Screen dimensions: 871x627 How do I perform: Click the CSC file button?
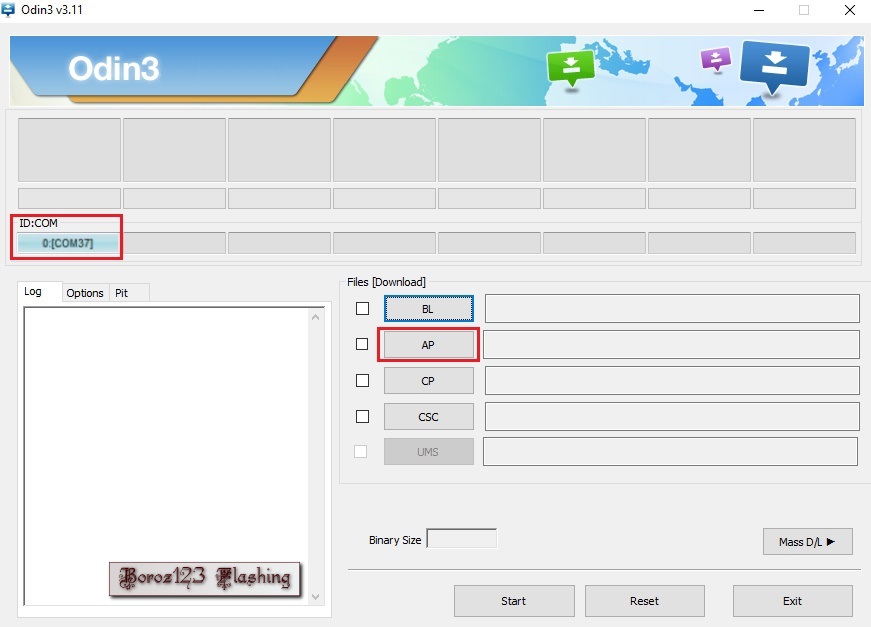click(428, 417)
